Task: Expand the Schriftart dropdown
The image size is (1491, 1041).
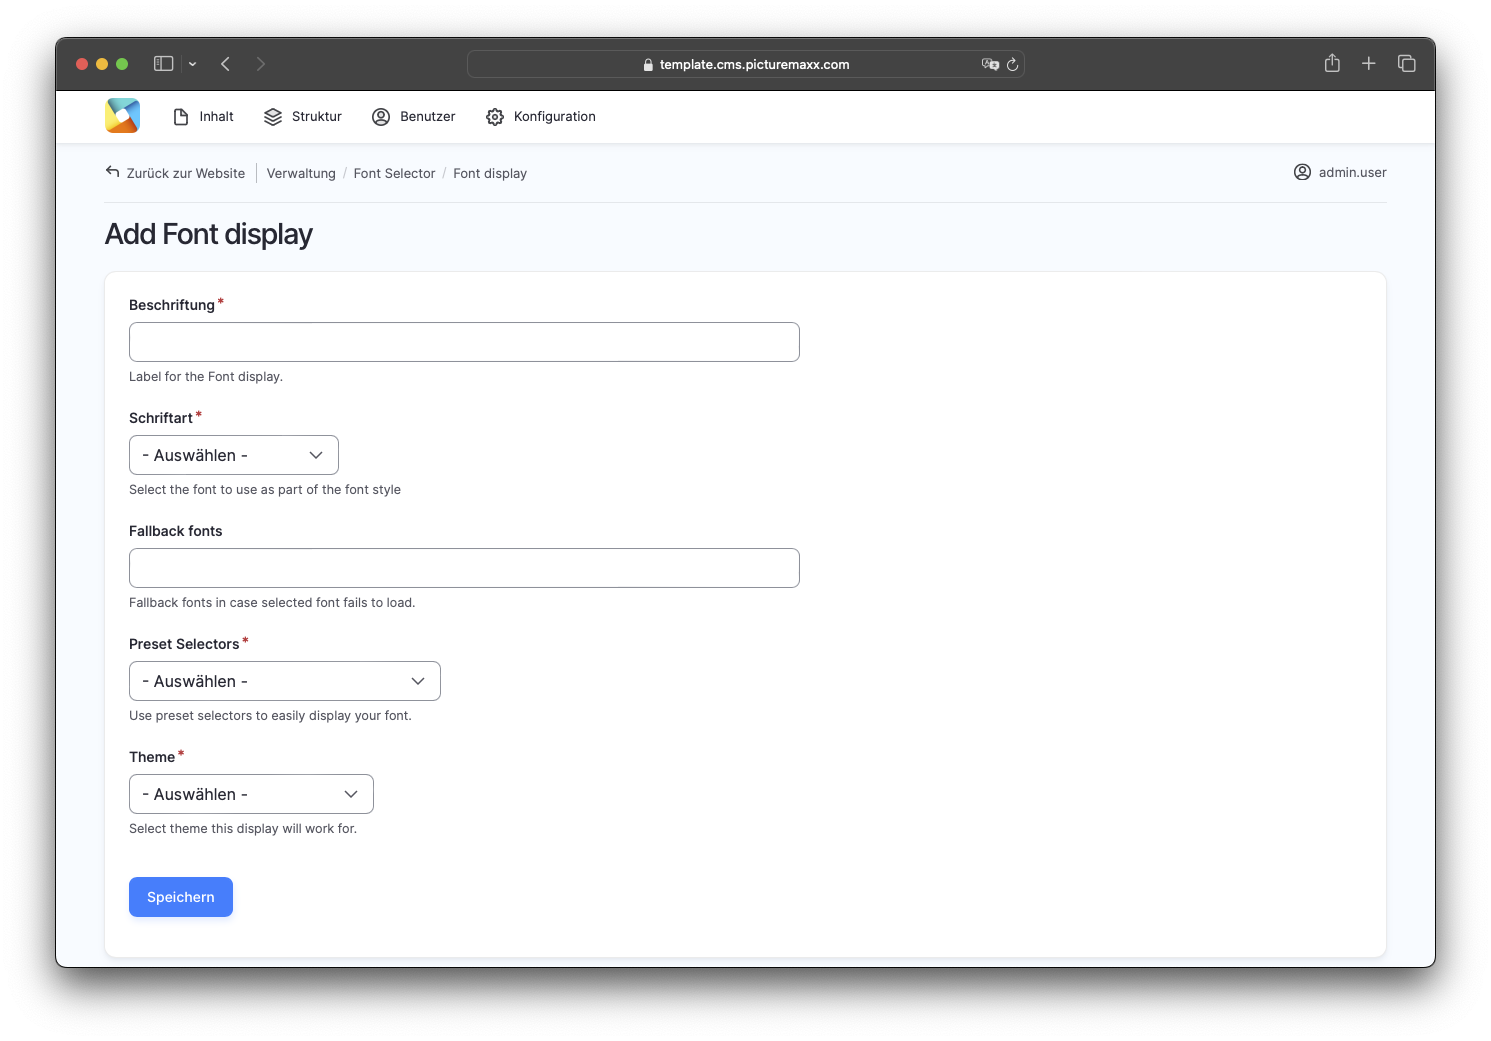Action: click(234, 455)
